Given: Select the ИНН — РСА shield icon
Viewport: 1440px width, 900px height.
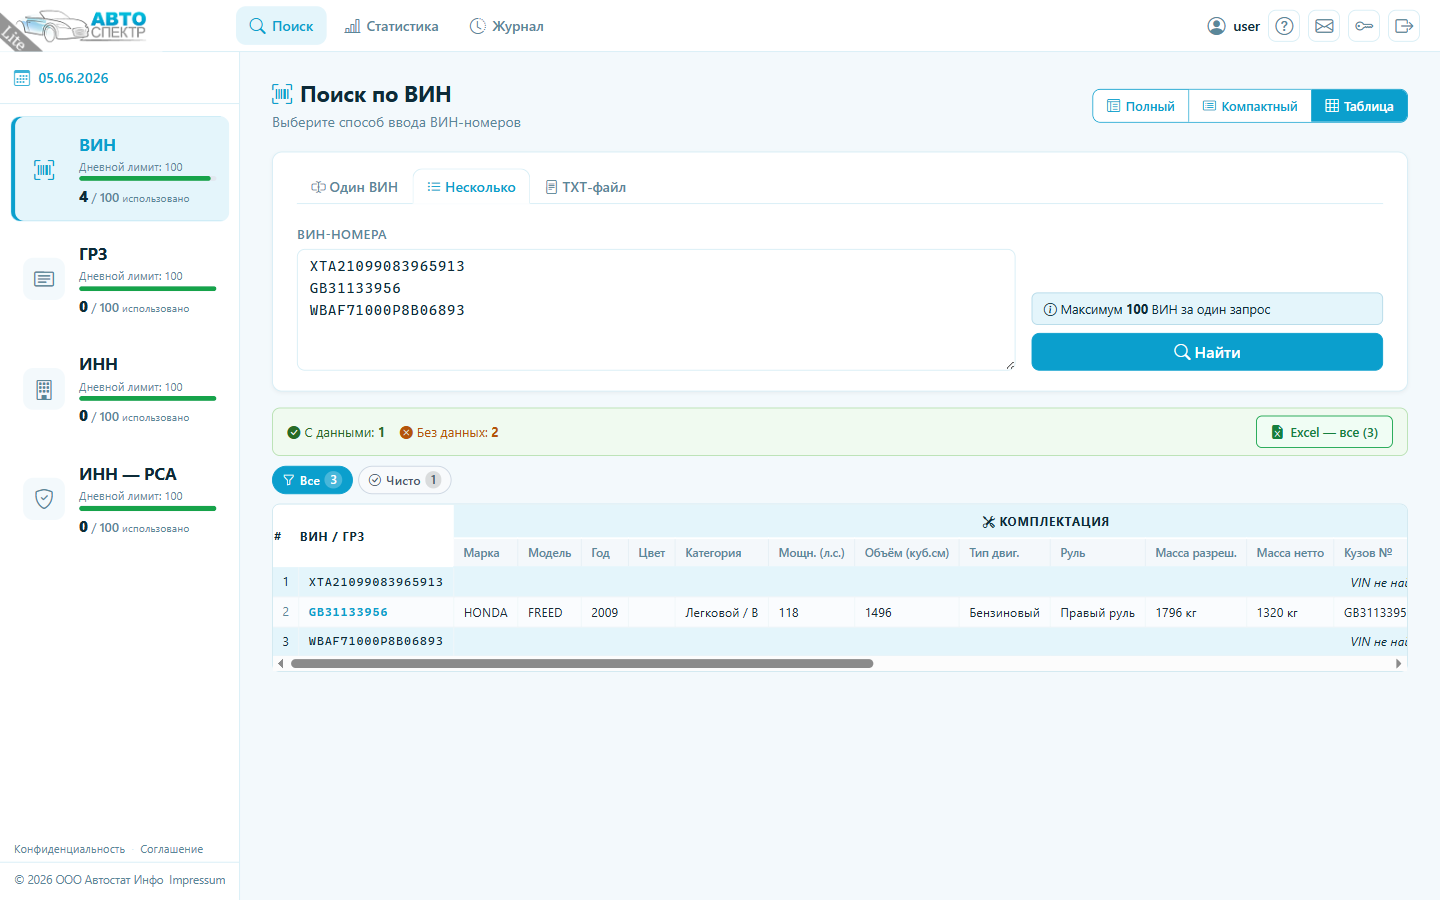Looking at the screenshot, I should pyautogui.click(x=44, y=499).
